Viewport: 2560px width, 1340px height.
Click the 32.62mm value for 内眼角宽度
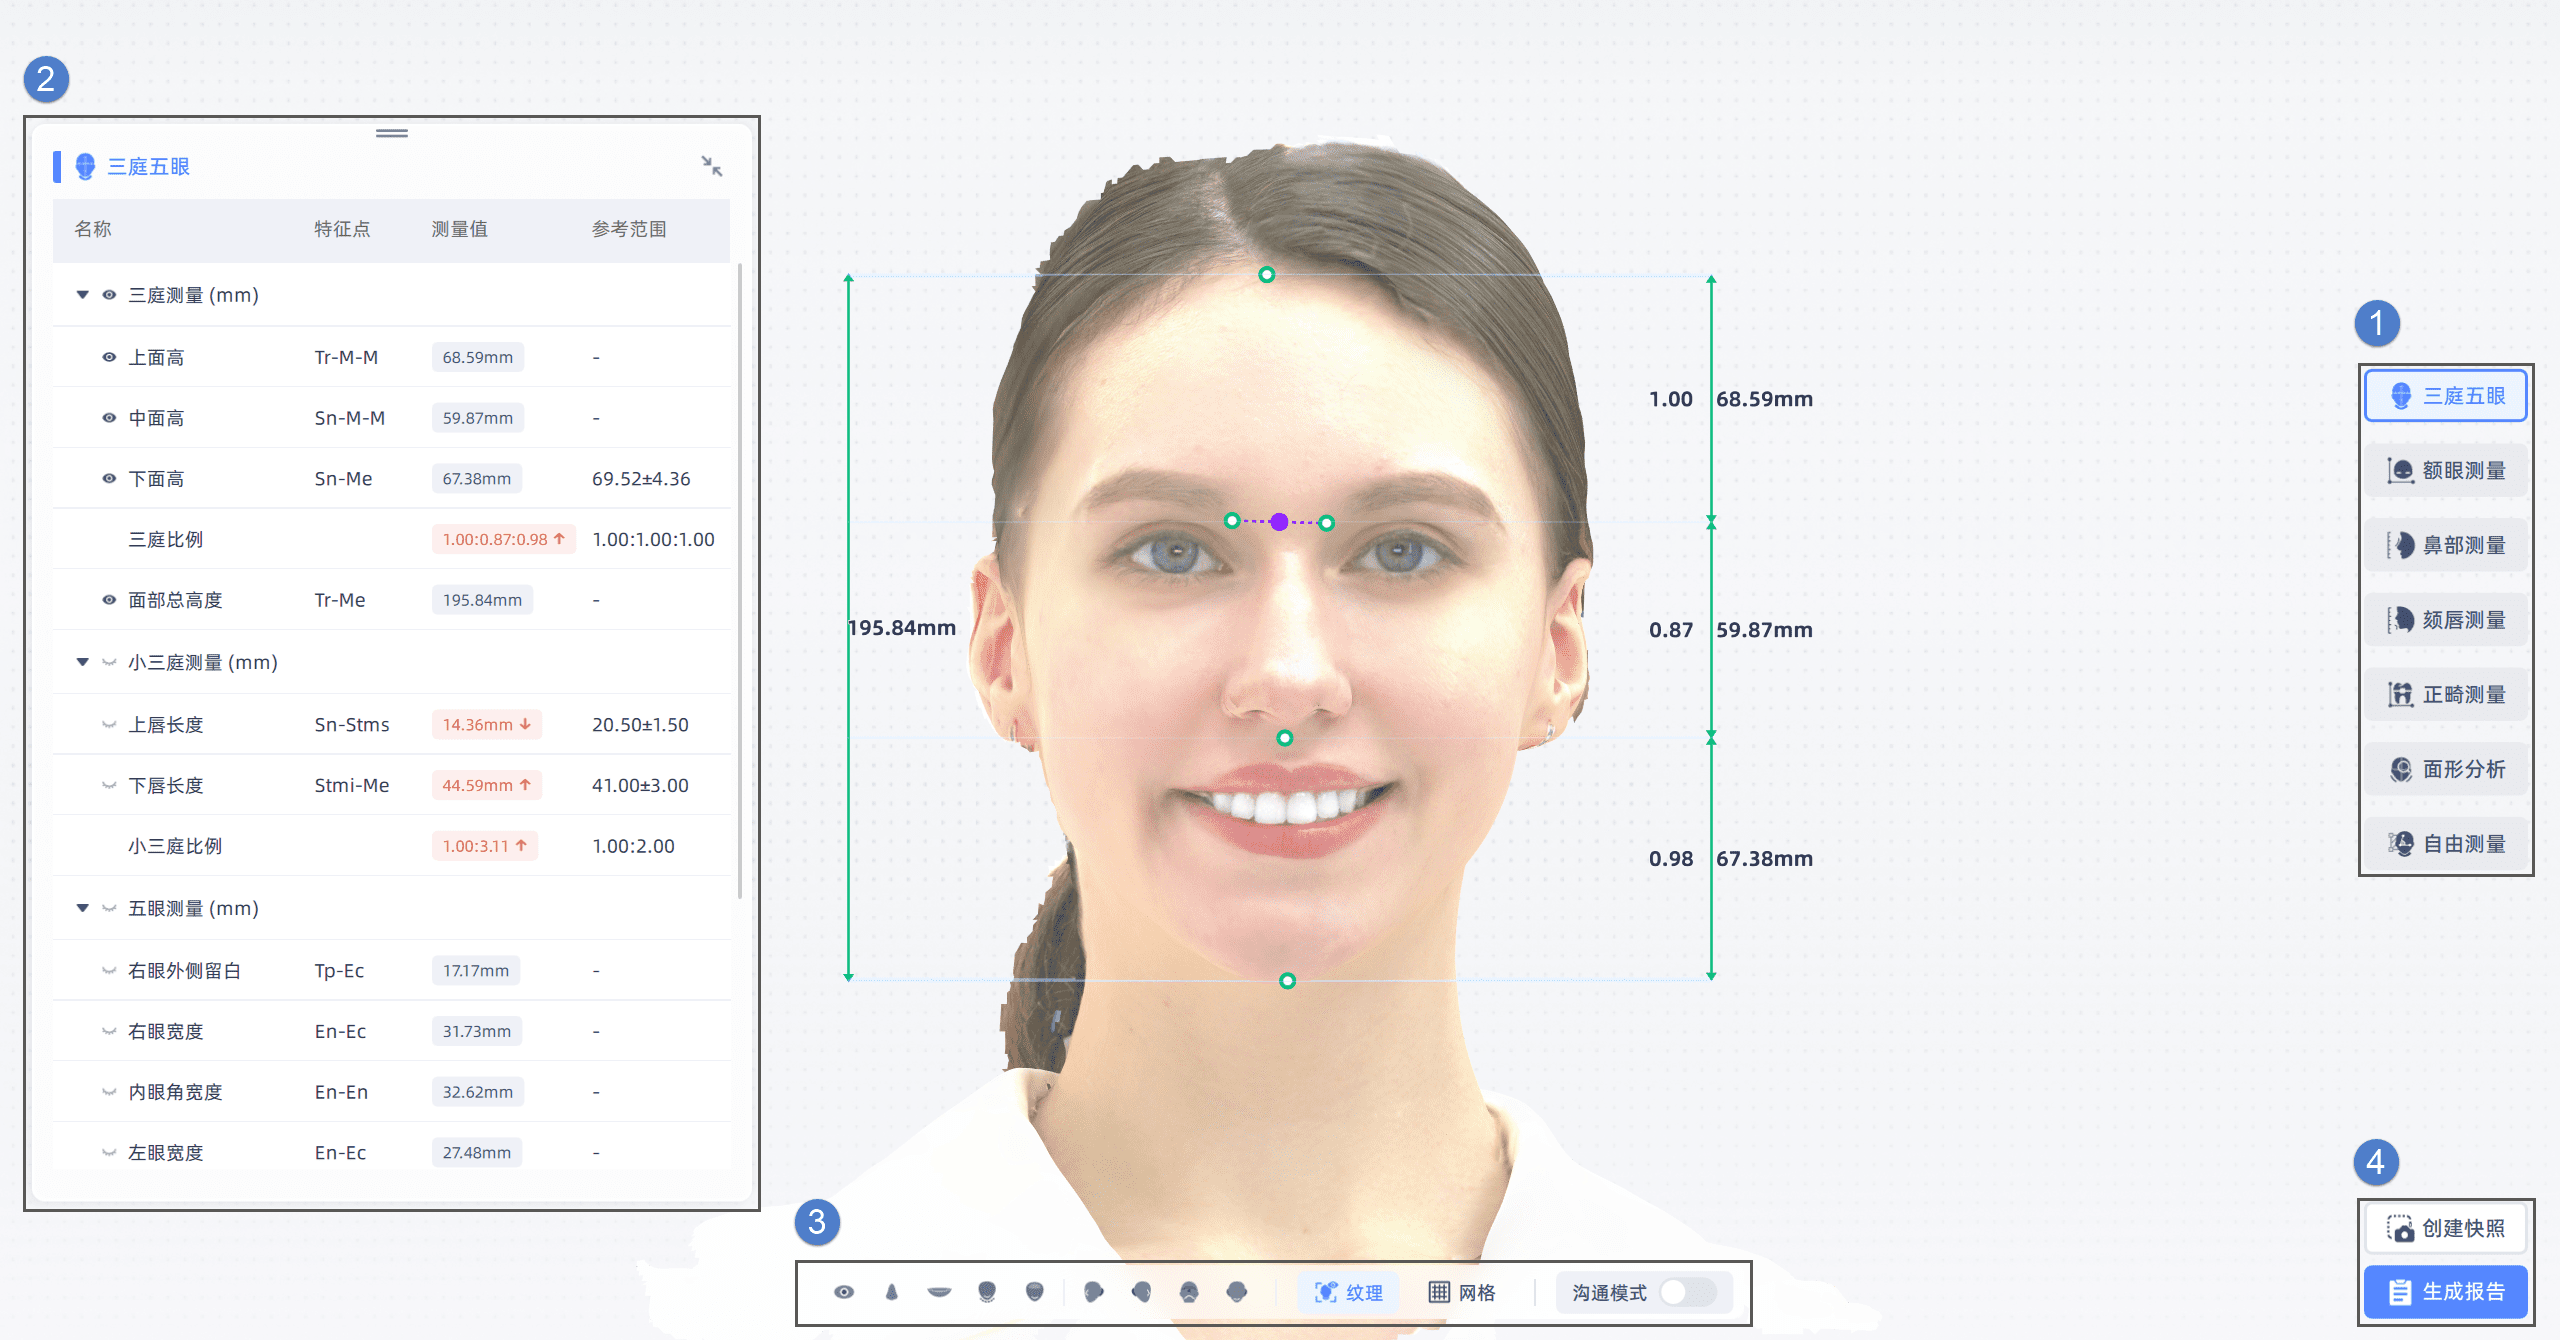[478, 1092]
